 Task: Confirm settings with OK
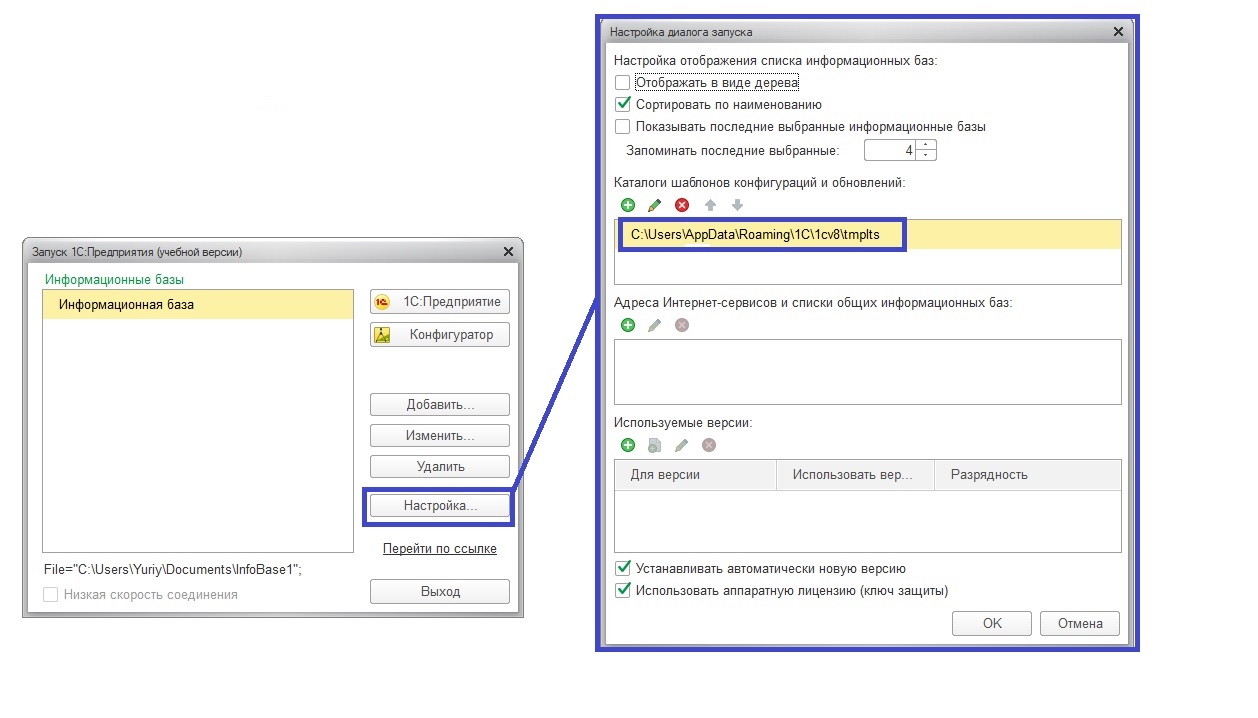pos(992,623)
